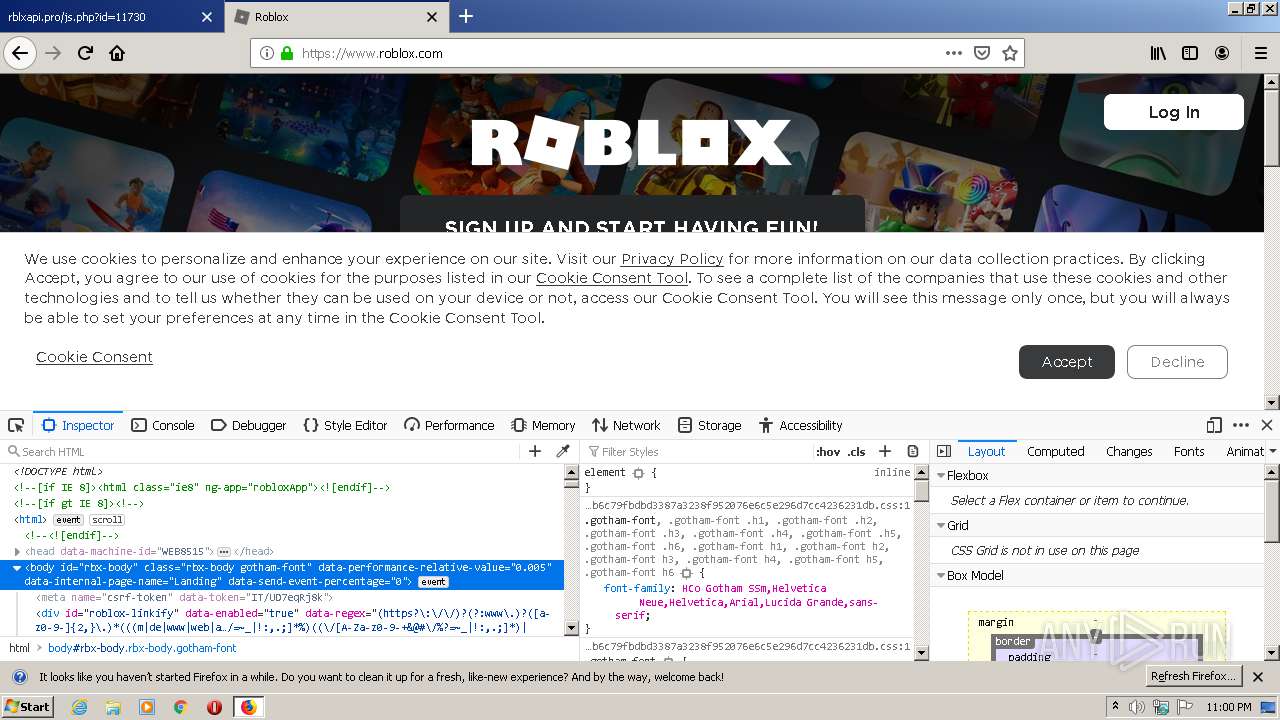Open a new browser tab

tap(466, 16)
